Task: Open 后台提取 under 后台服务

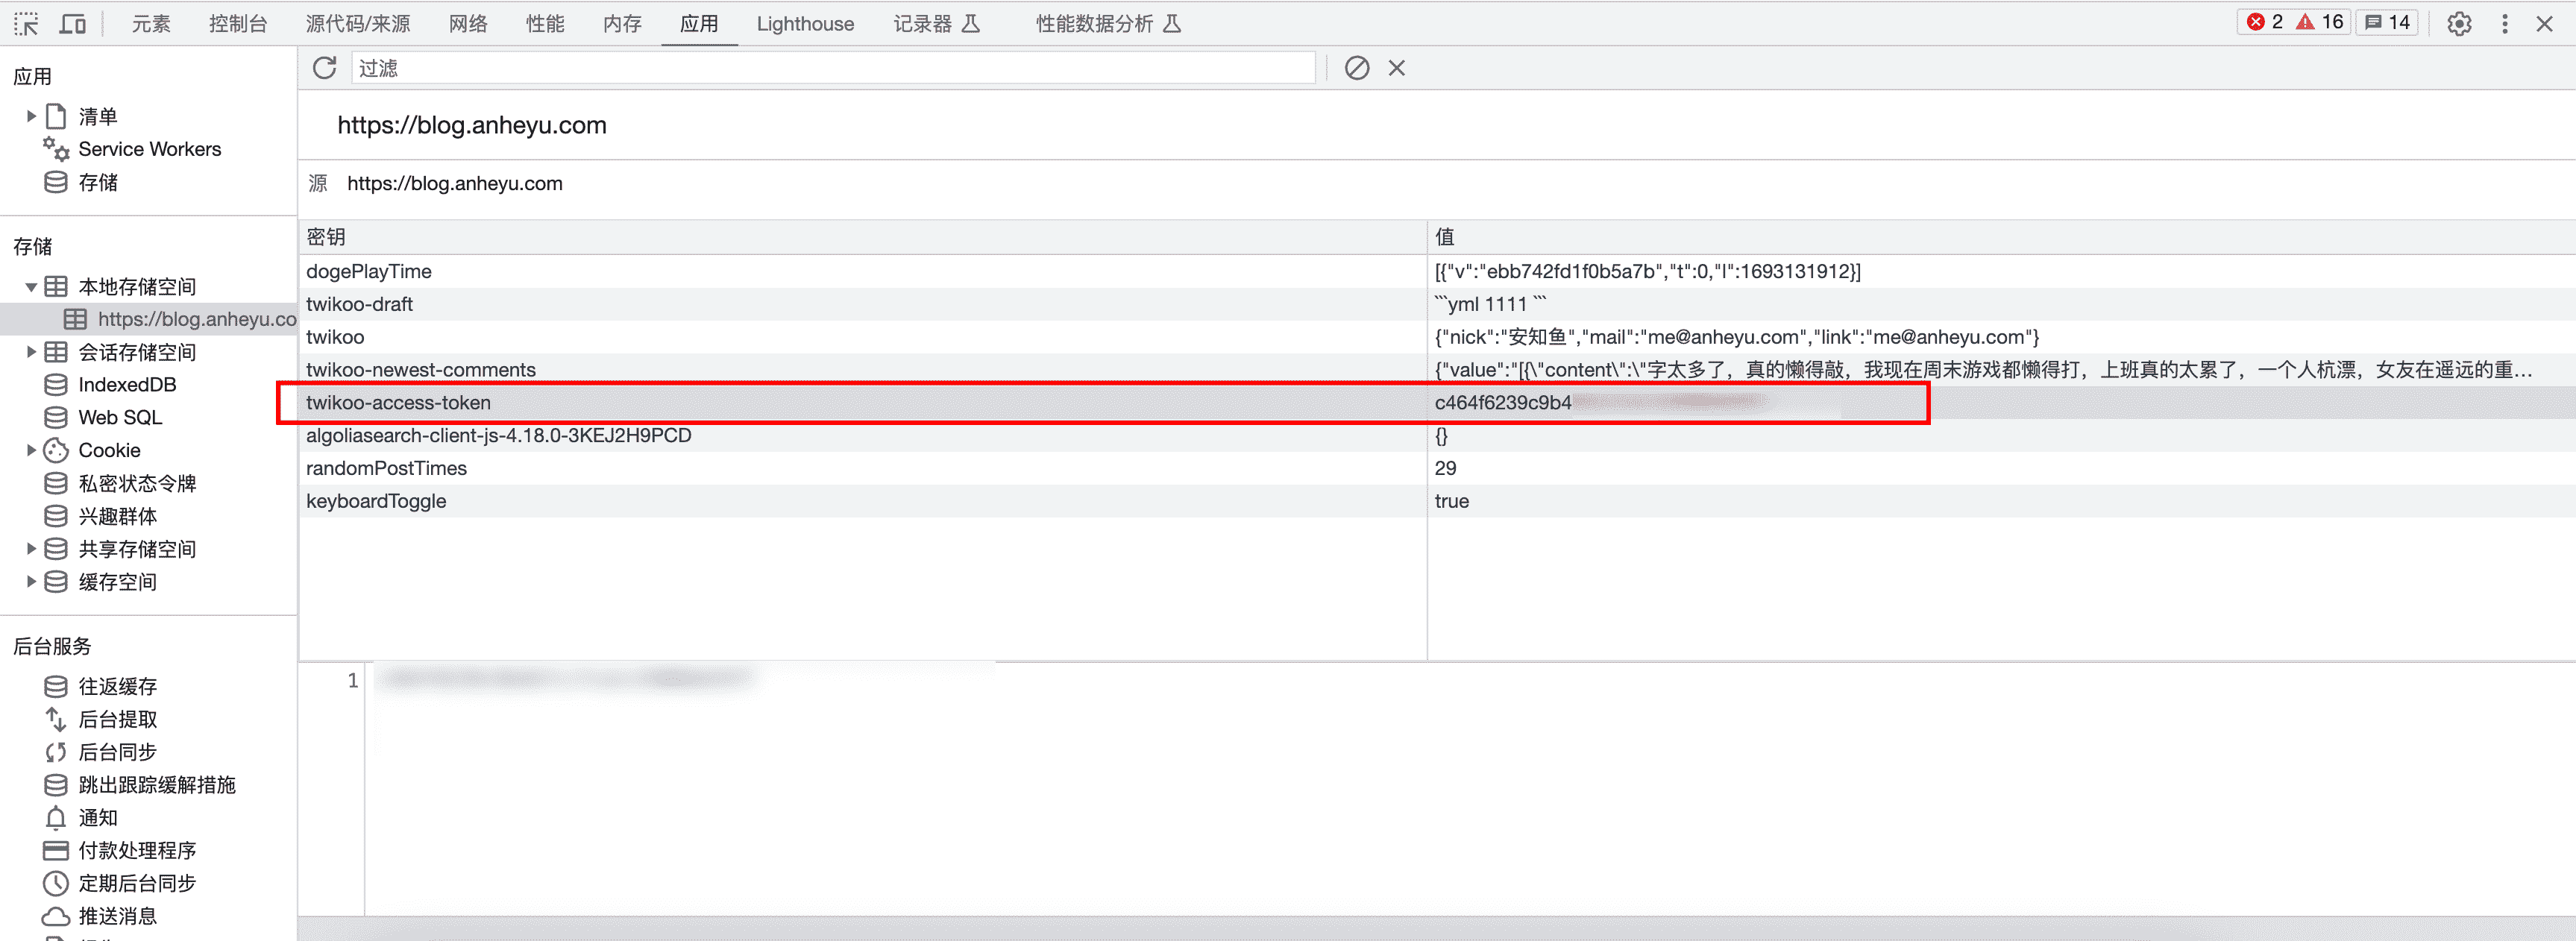Action: coord(117,720)
